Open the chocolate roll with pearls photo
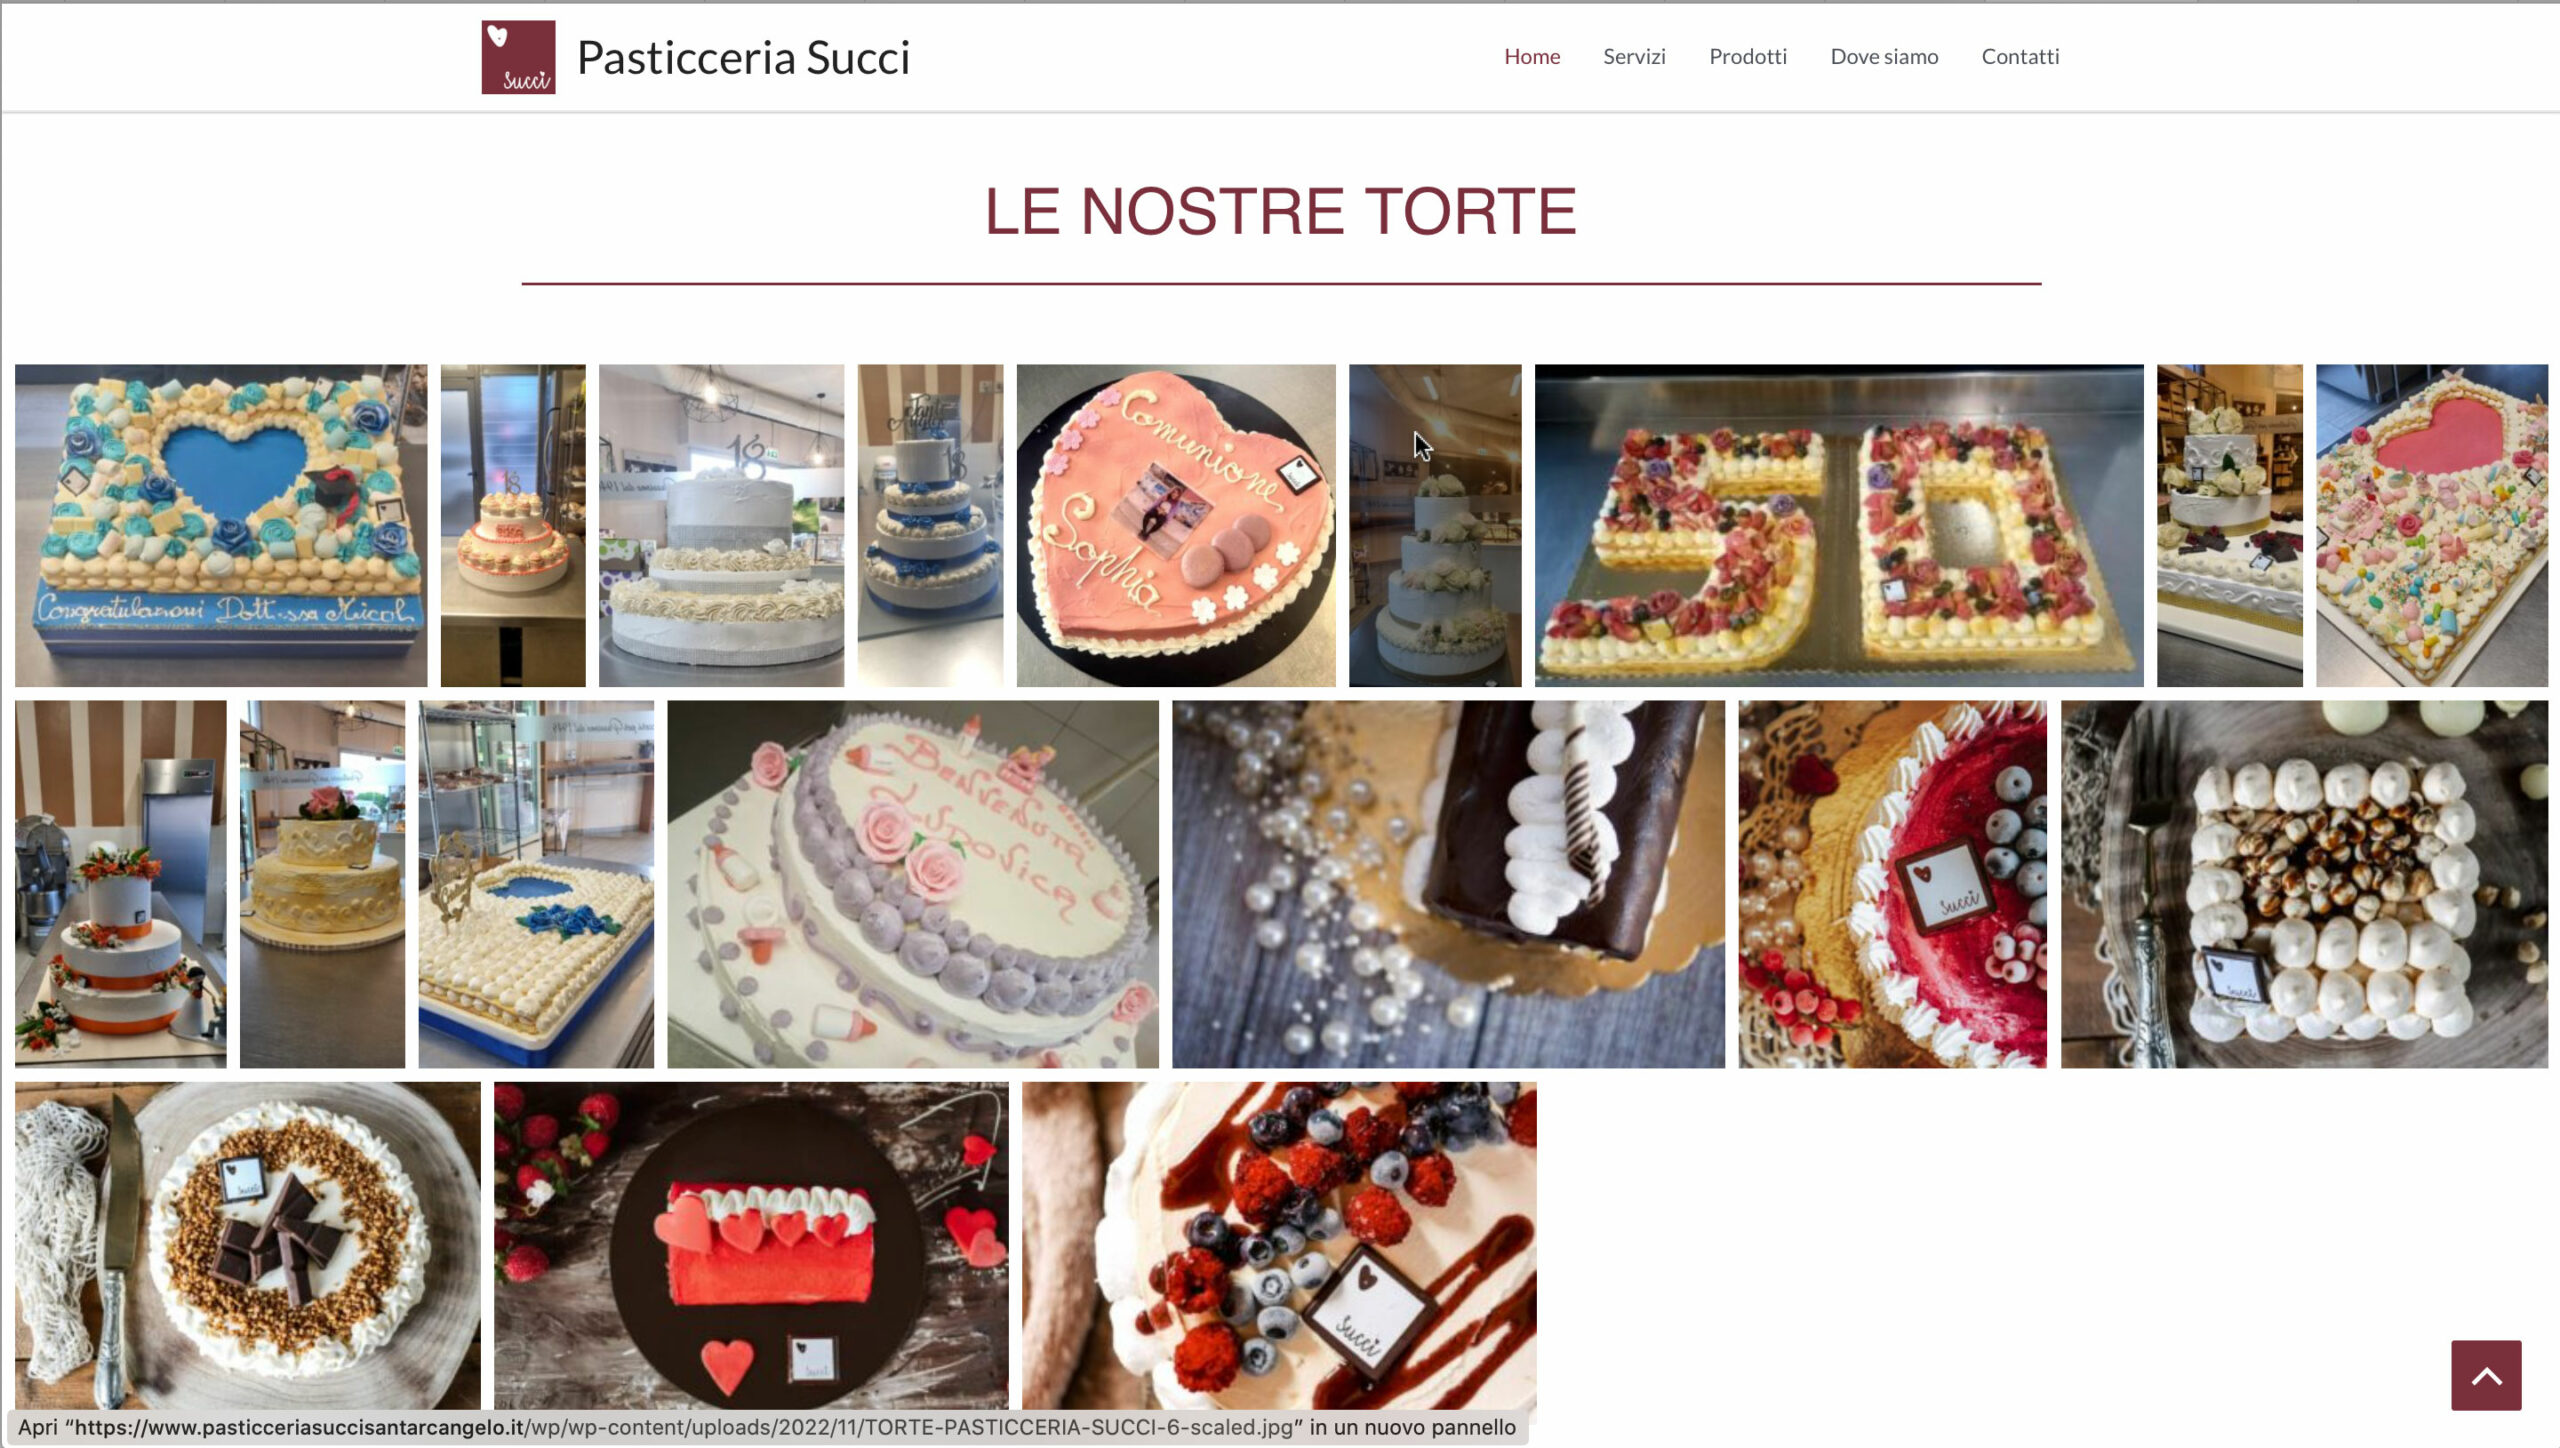Image resolution: width=2560 pixels, height=1448 pixels. coord(1448,884)
